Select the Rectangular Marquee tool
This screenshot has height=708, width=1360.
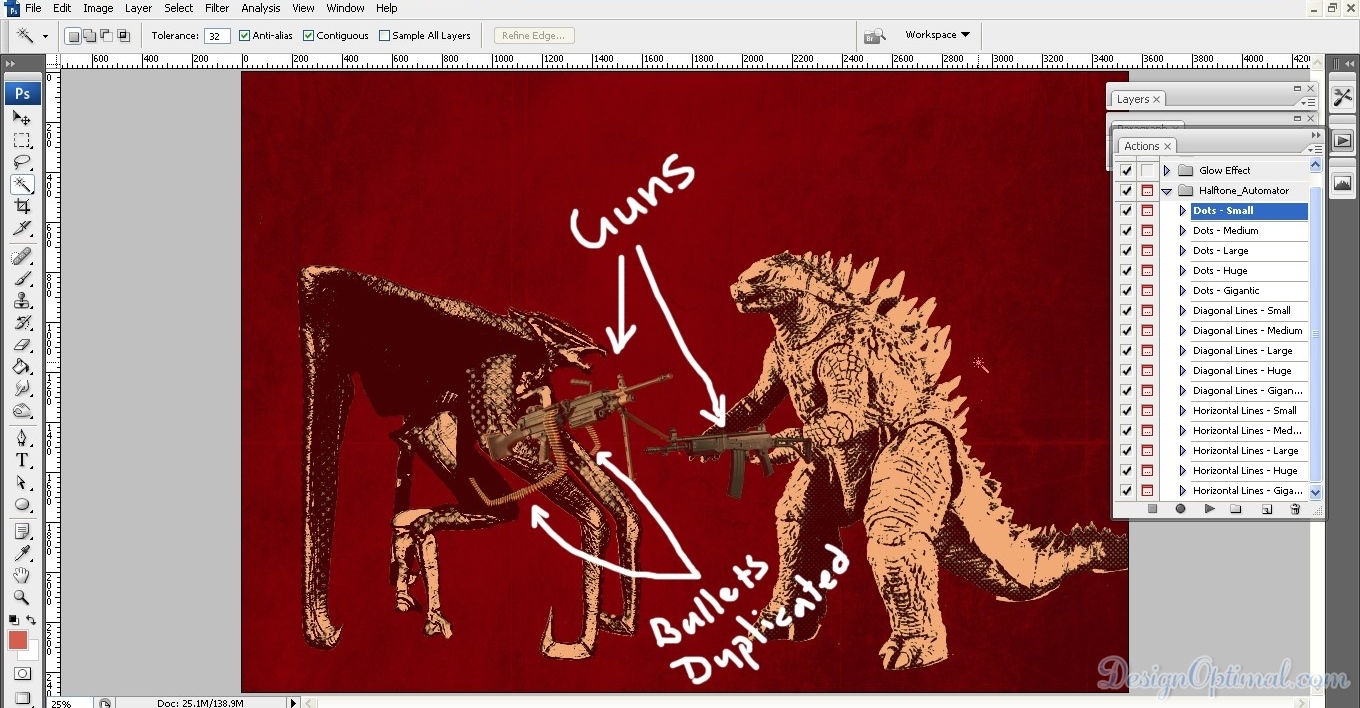click(x=22, y=140)
